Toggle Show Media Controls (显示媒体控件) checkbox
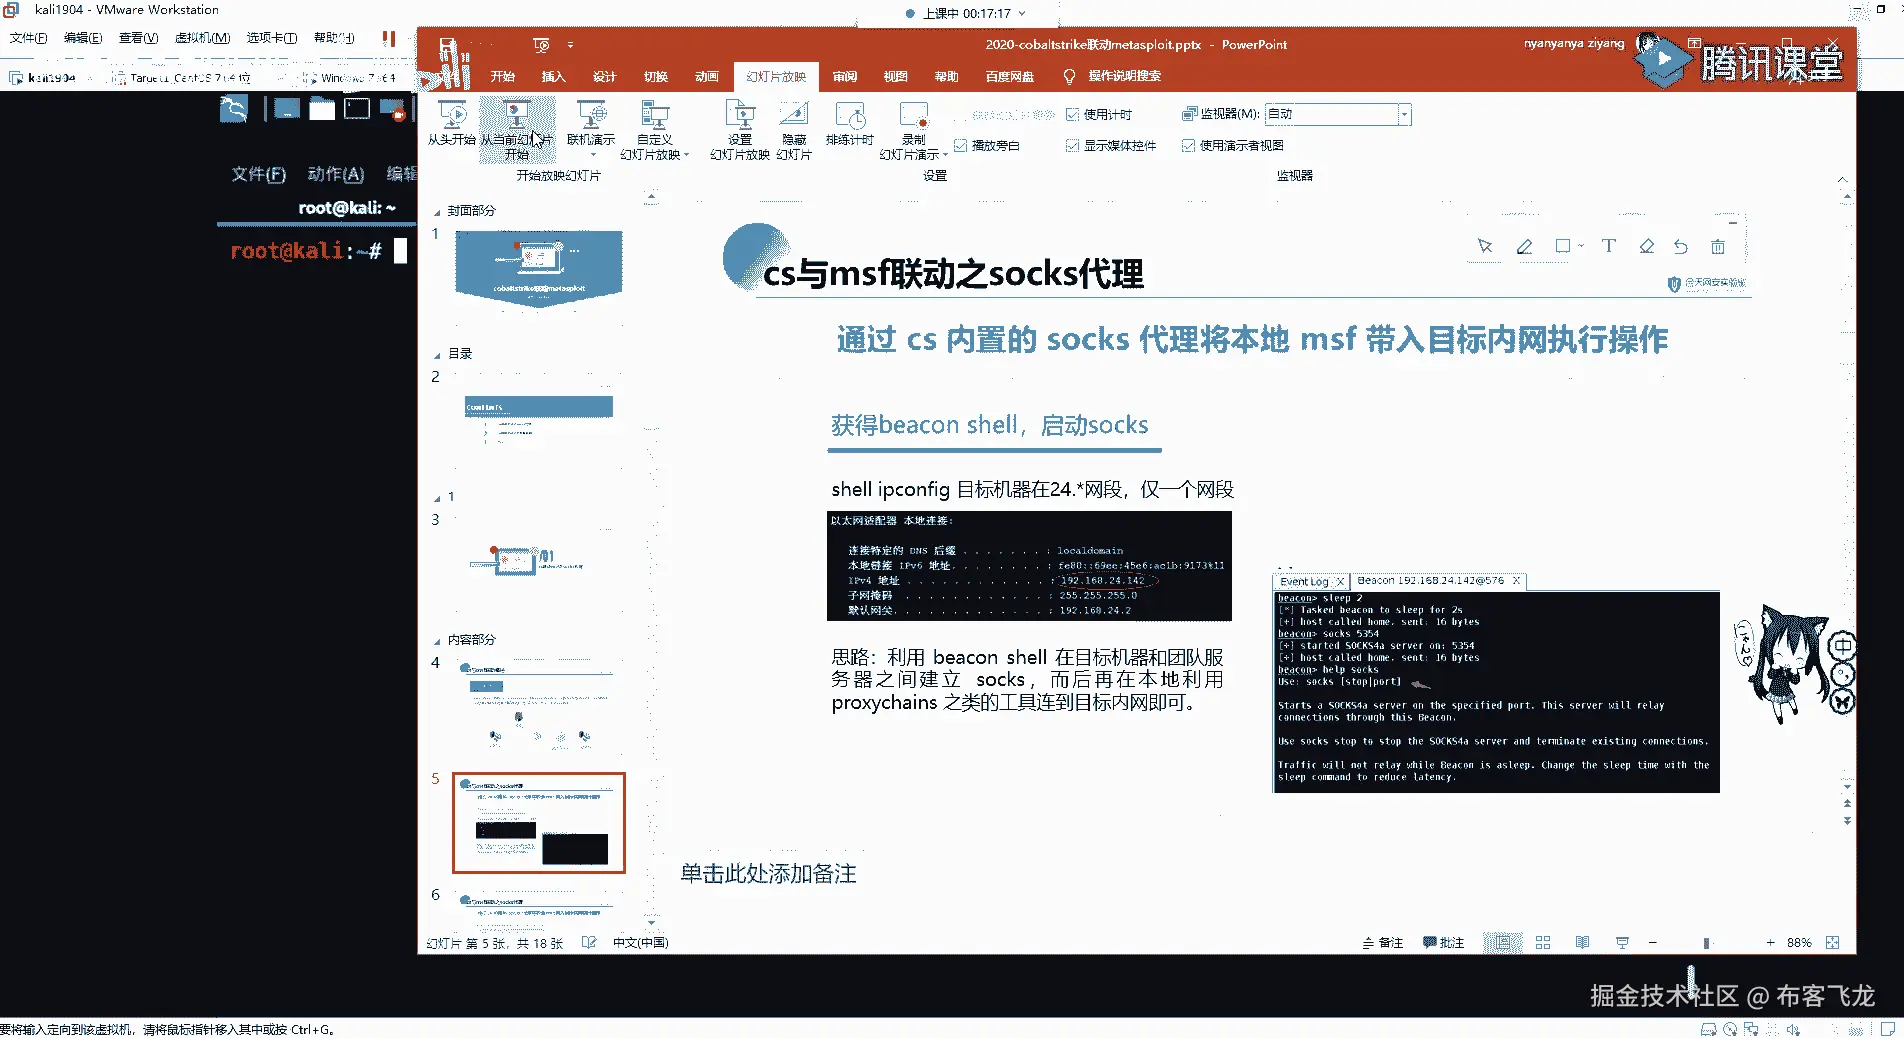1904x1038 pixels. pos(1073,146)
